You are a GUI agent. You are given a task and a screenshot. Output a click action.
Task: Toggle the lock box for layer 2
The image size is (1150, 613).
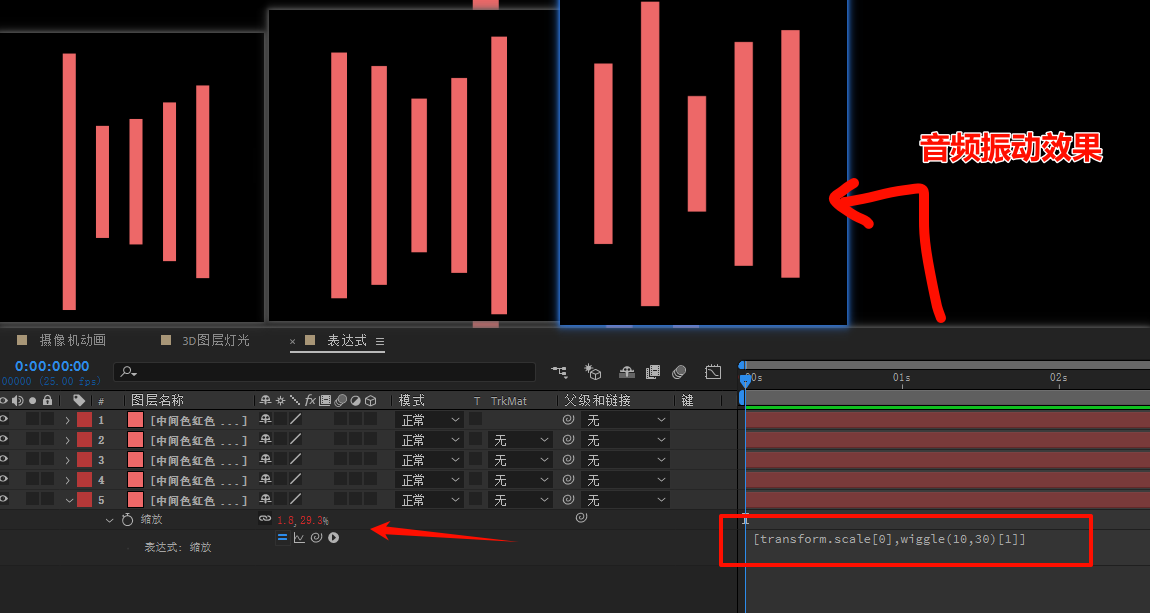click(x=47, y=439)
